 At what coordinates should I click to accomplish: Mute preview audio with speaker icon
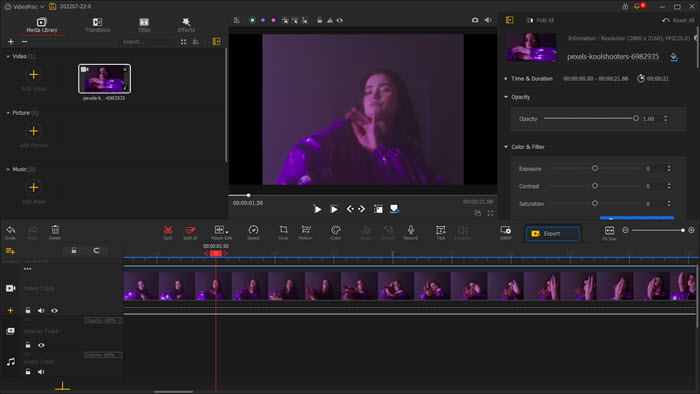click(488, 20)
